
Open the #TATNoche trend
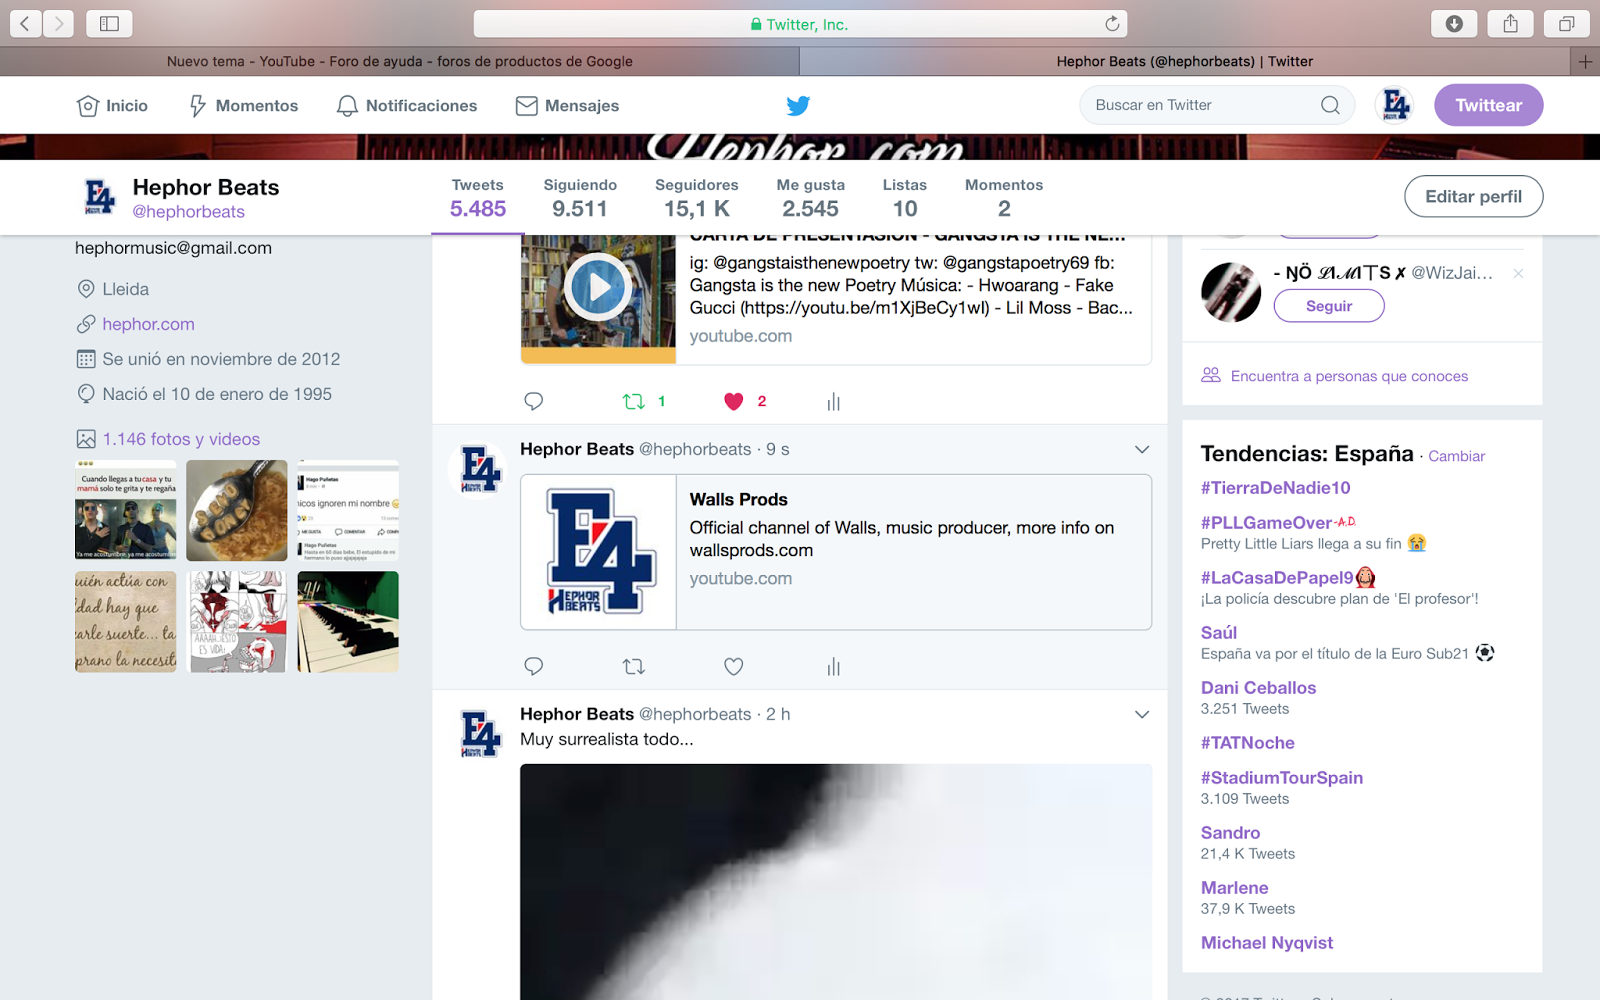click(x=1248, y=743)
